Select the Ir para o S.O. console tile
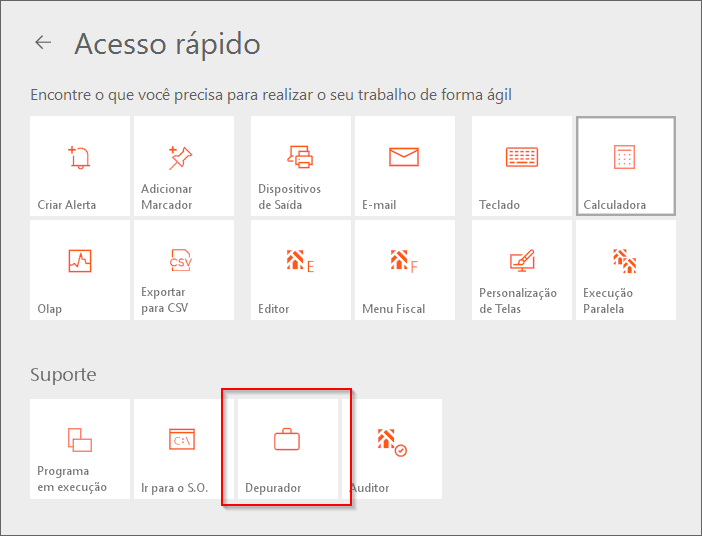Screen dimensions: 702x536 184,449
